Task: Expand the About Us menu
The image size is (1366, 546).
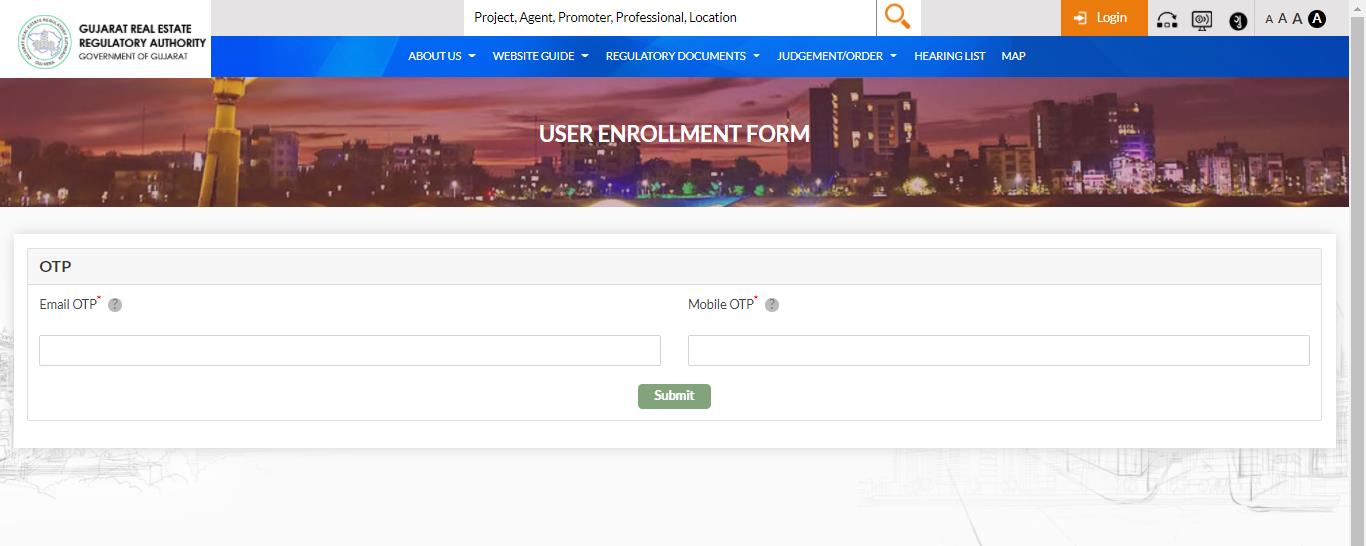Action: click(x=441, y=56)
